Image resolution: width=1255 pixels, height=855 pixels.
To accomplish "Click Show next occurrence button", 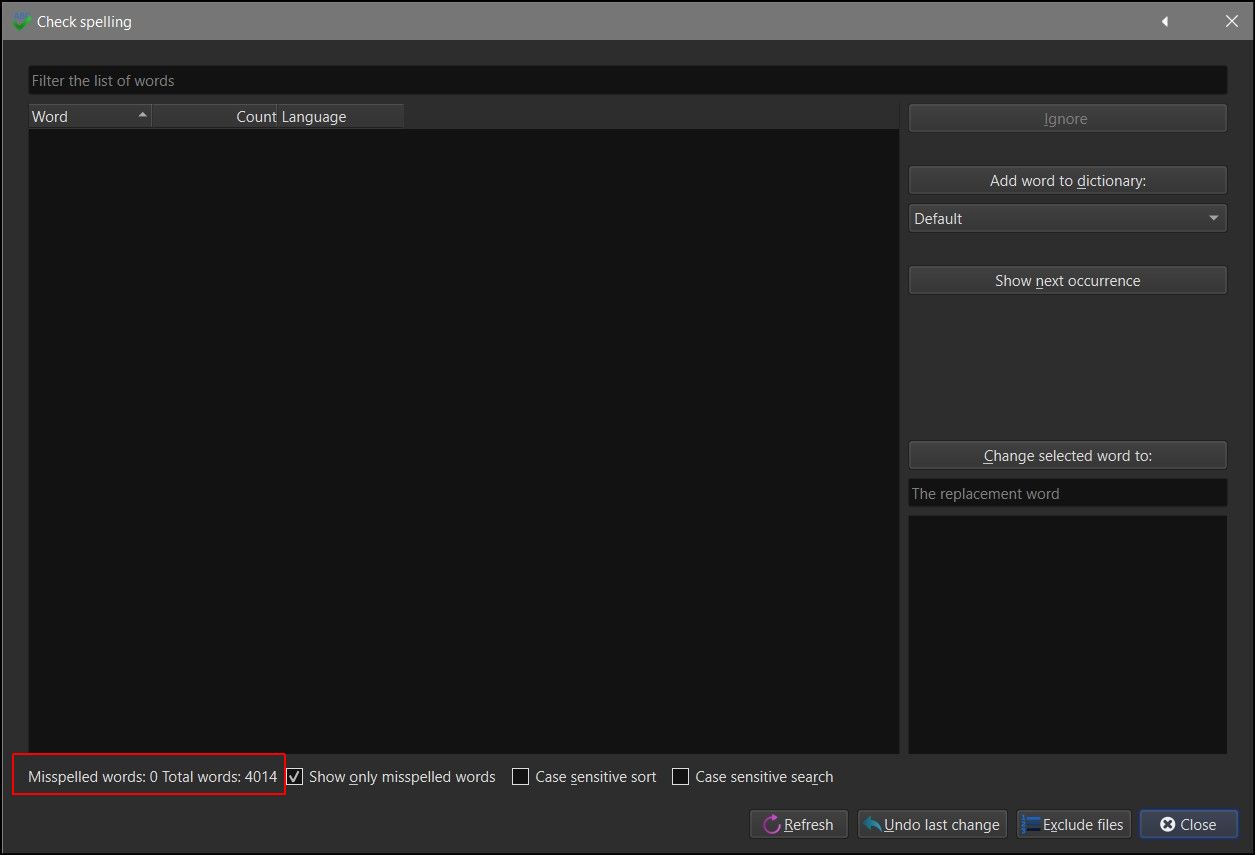I will (1067, 280).
